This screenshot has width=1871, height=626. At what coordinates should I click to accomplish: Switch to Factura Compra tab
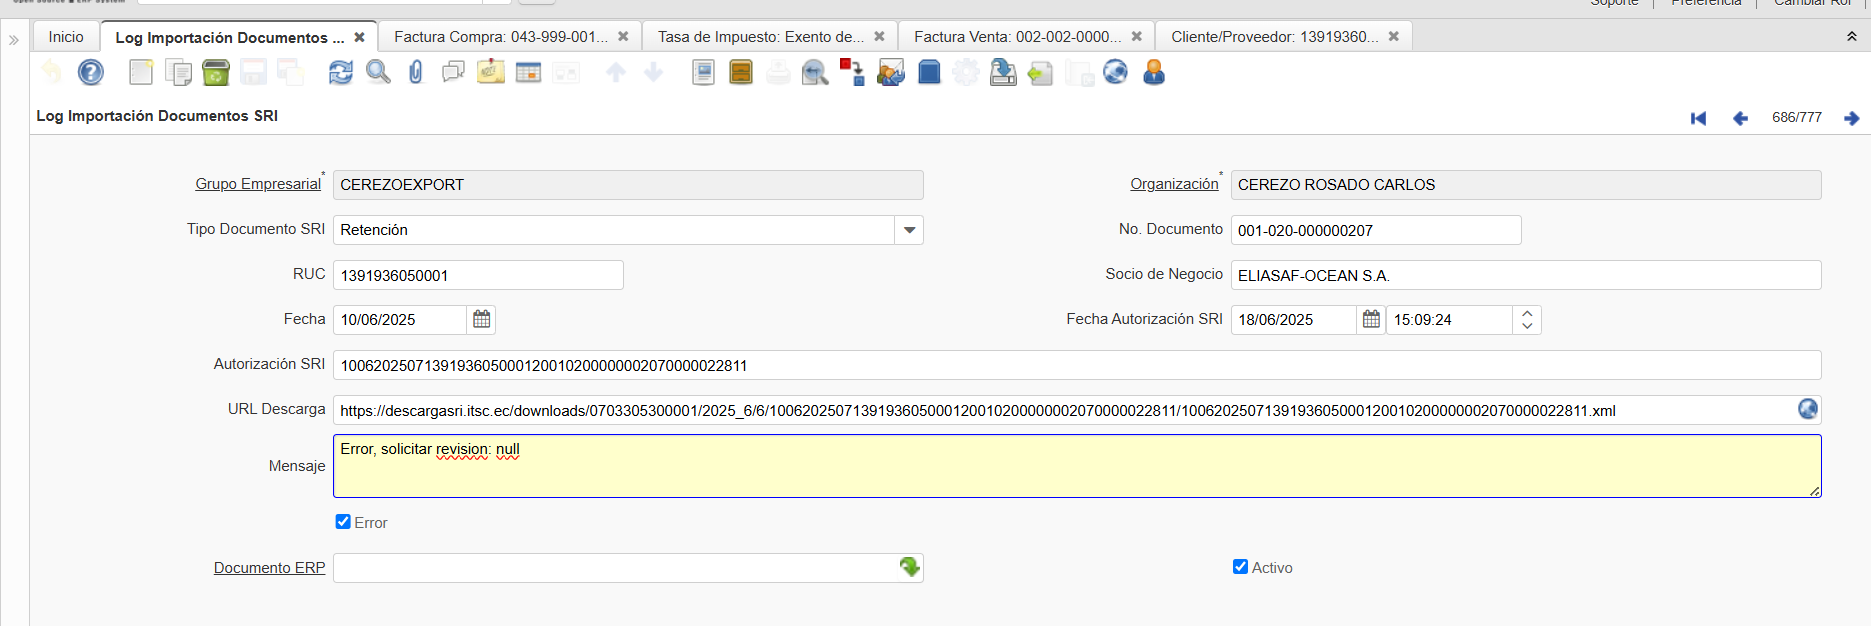(500, 37)
